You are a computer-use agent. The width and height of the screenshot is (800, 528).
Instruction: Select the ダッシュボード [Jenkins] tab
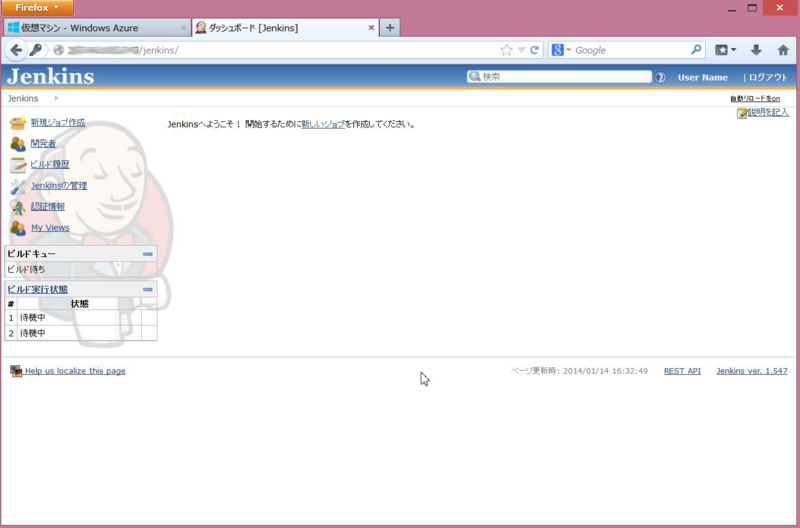pyautogui.click(x=286, y=28)
